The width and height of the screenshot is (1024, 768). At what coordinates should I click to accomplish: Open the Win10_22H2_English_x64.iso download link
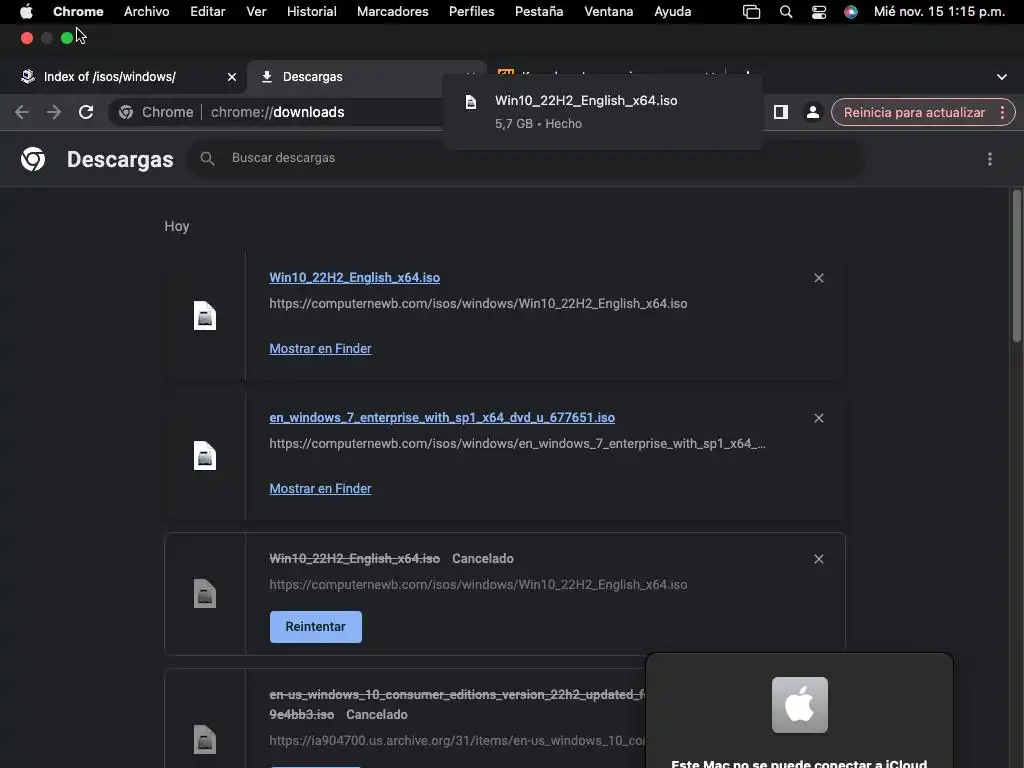(x=355, y=278)
